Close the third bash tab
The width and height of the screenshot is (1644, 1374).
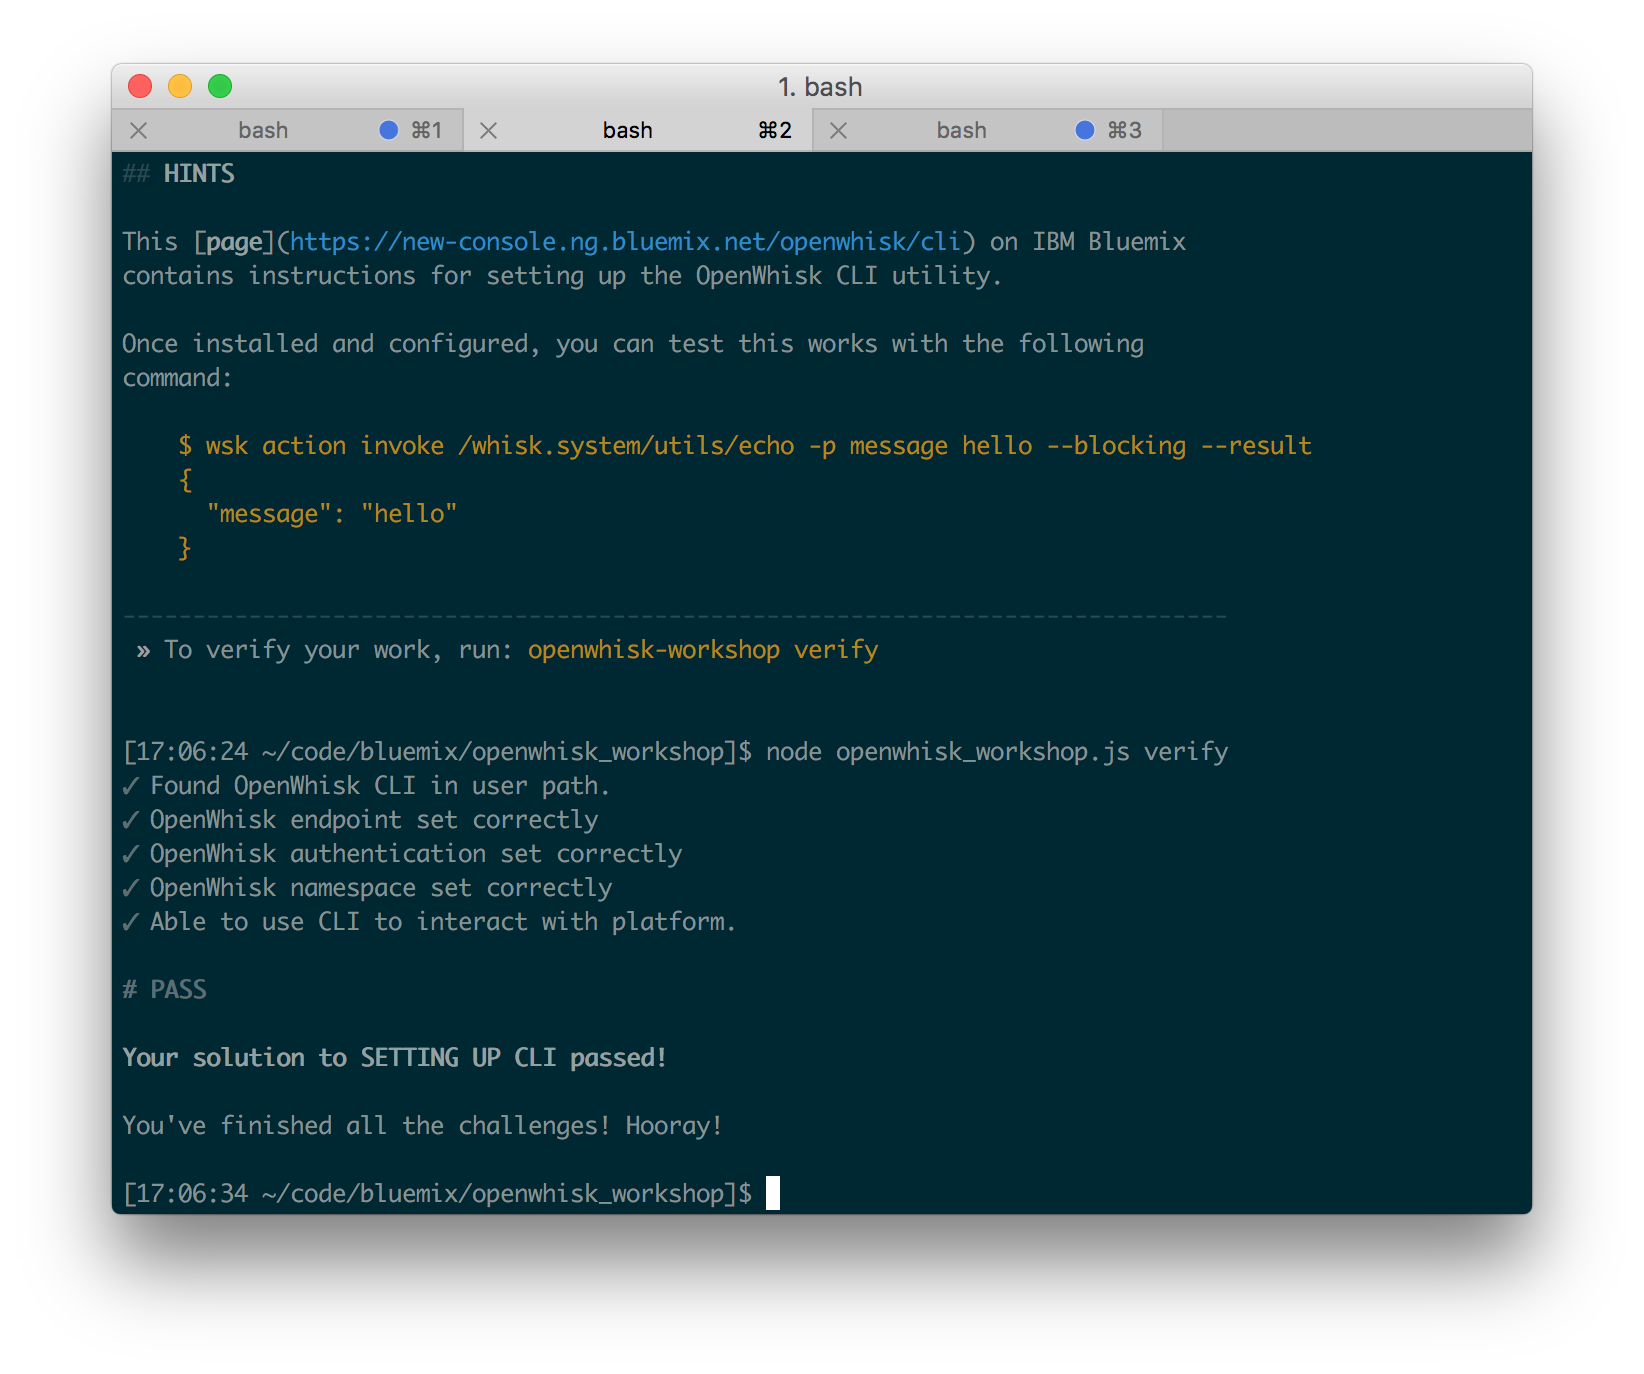(838, 130)
